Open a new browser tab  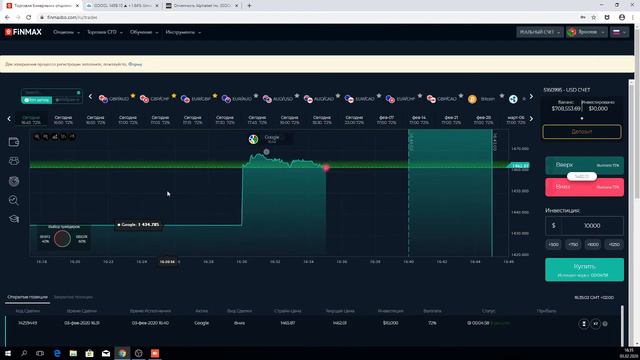click(249, 6)
